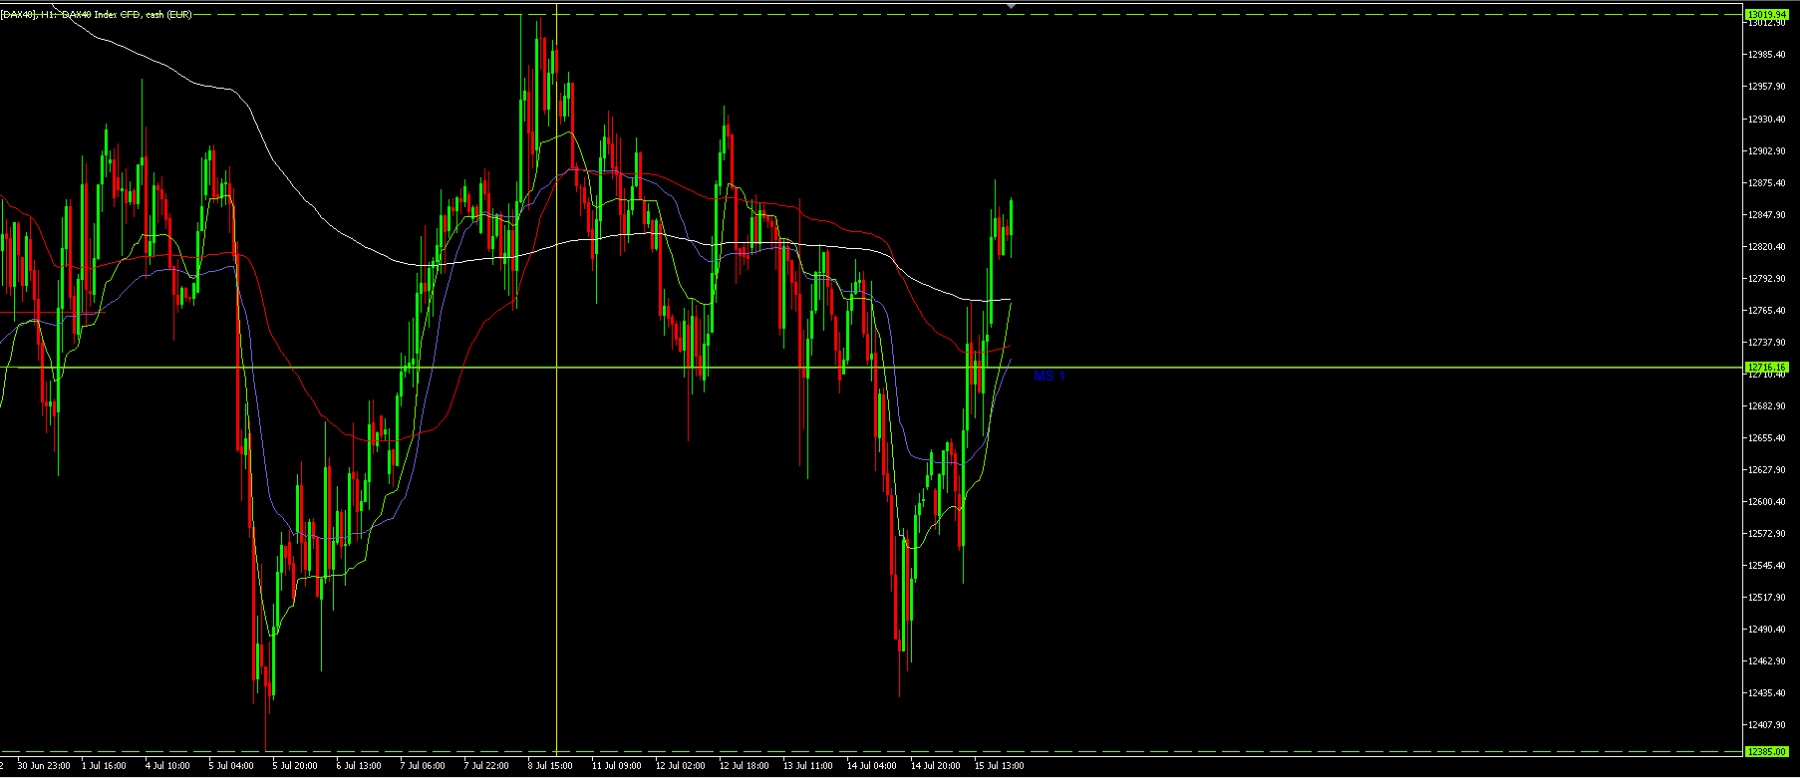Viewport: 1800px width, 778px height.
Task: Click the 12716.16 horizontal line price tag
Action: click(1766, 367)
